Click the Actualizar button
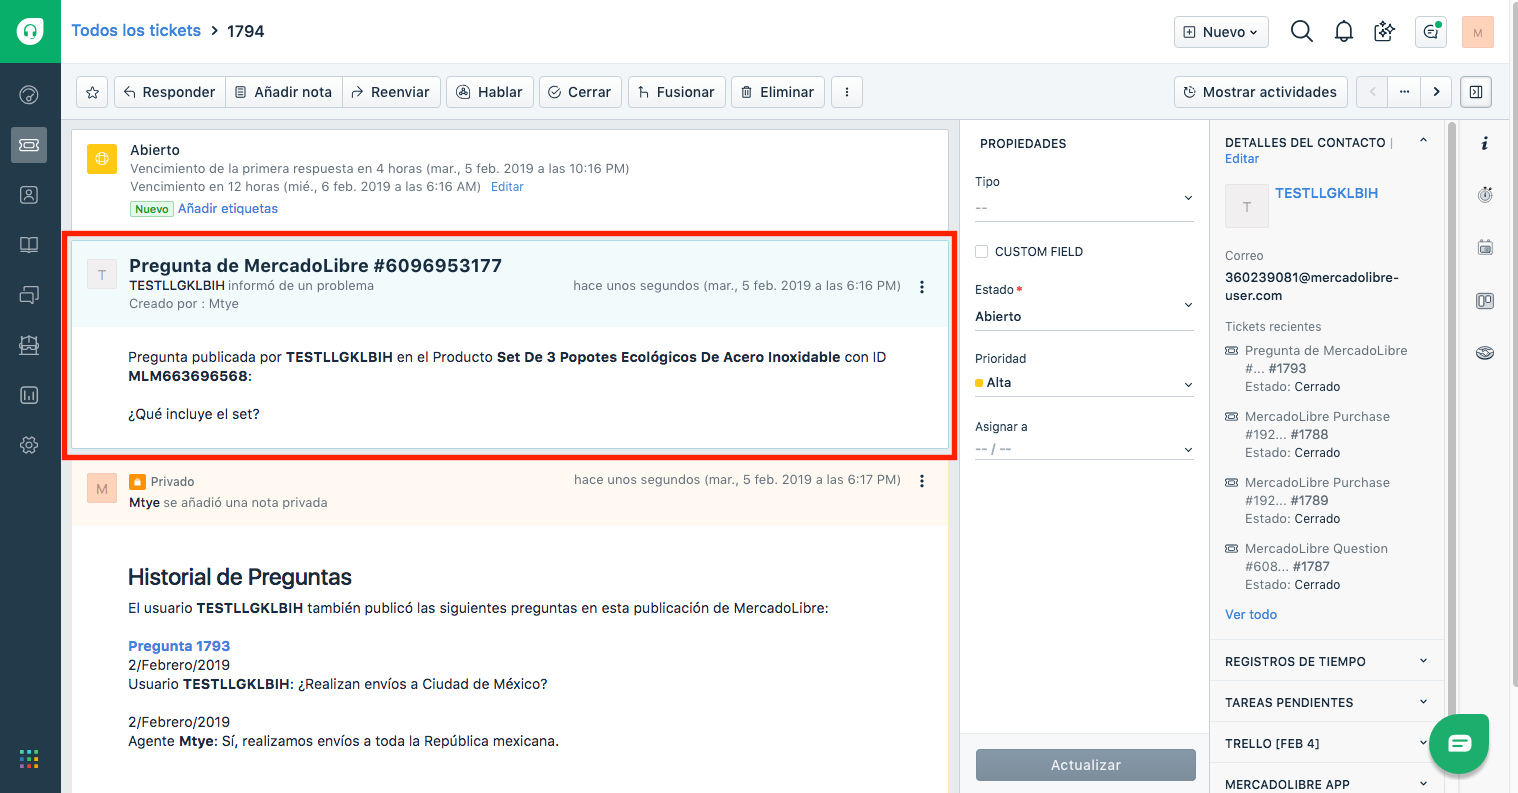This screenshot has height=793, width=1518. (1086, 765)
